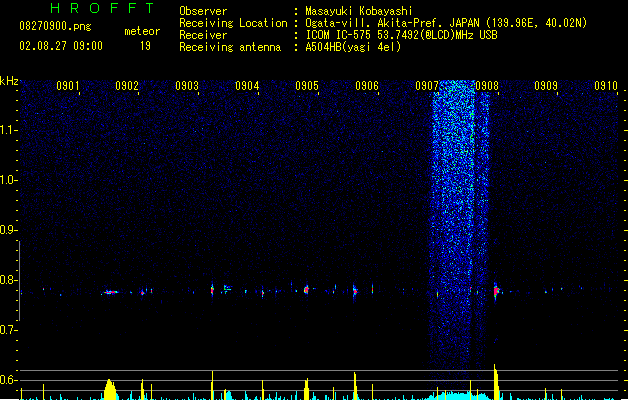Click the 0907 time marker
Screen dimensions: 629x400
pos(427,86)
